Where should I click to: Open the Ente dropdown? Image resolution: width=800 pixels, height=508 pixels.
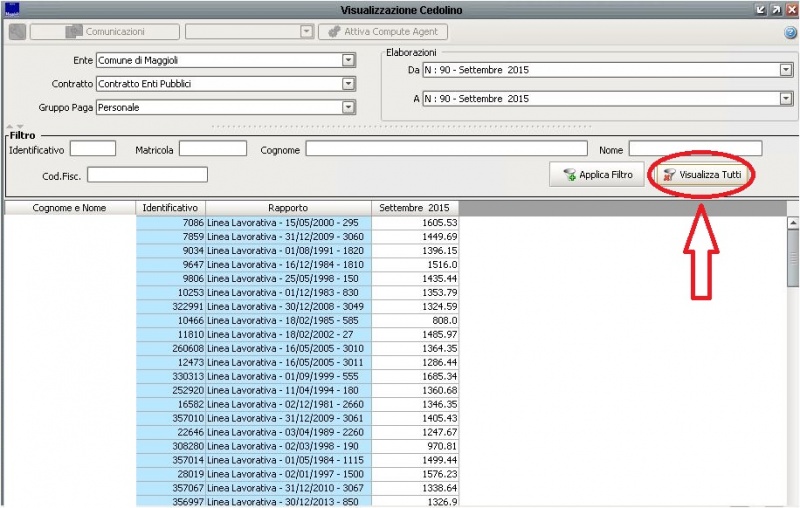(x=348, y=60)
